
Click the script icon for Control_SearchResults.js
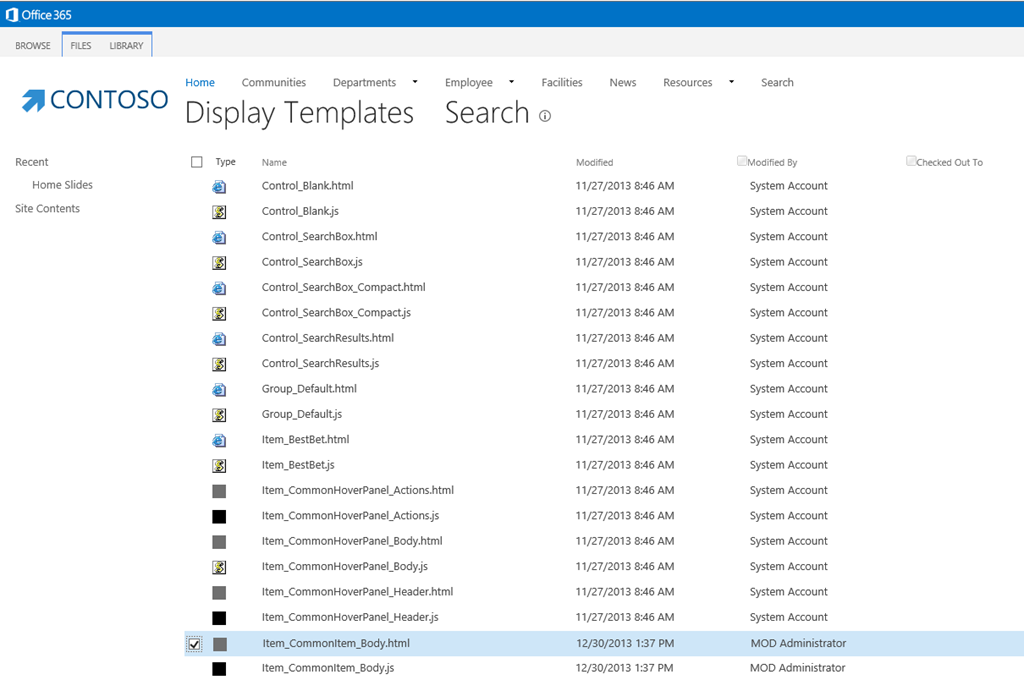pyautogui.click(x=219, y=364)
